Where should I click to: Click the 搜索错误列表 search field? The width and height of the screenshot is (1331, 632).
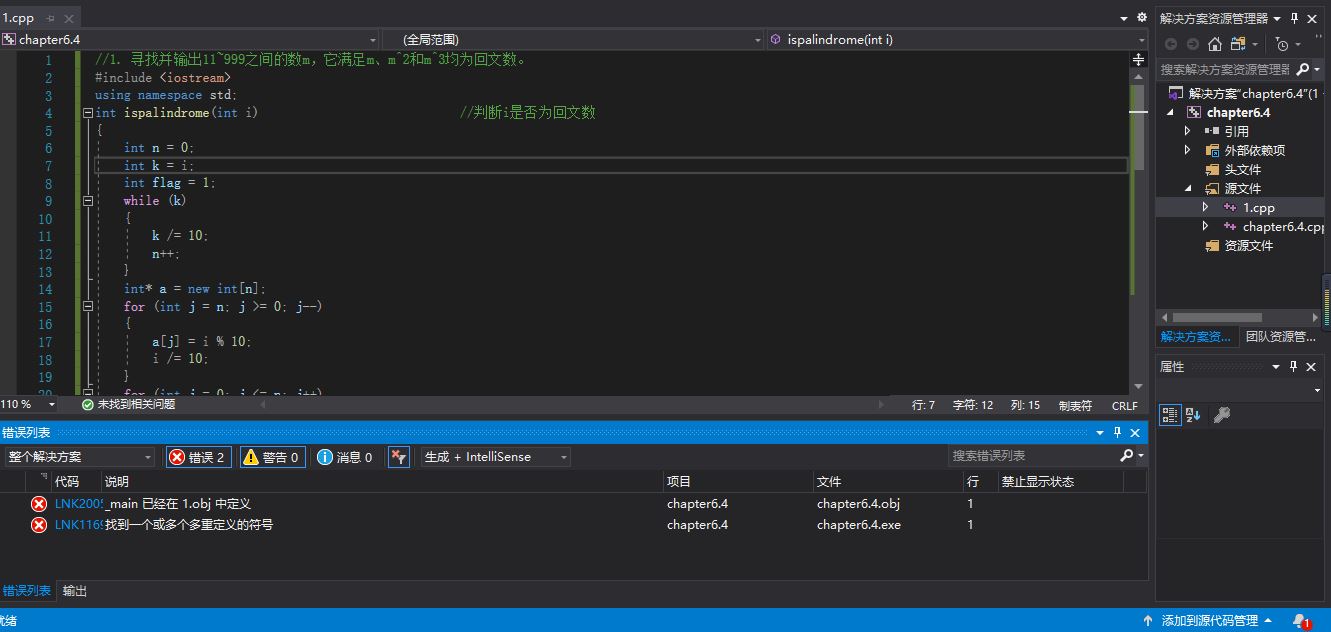(1033, 456)
